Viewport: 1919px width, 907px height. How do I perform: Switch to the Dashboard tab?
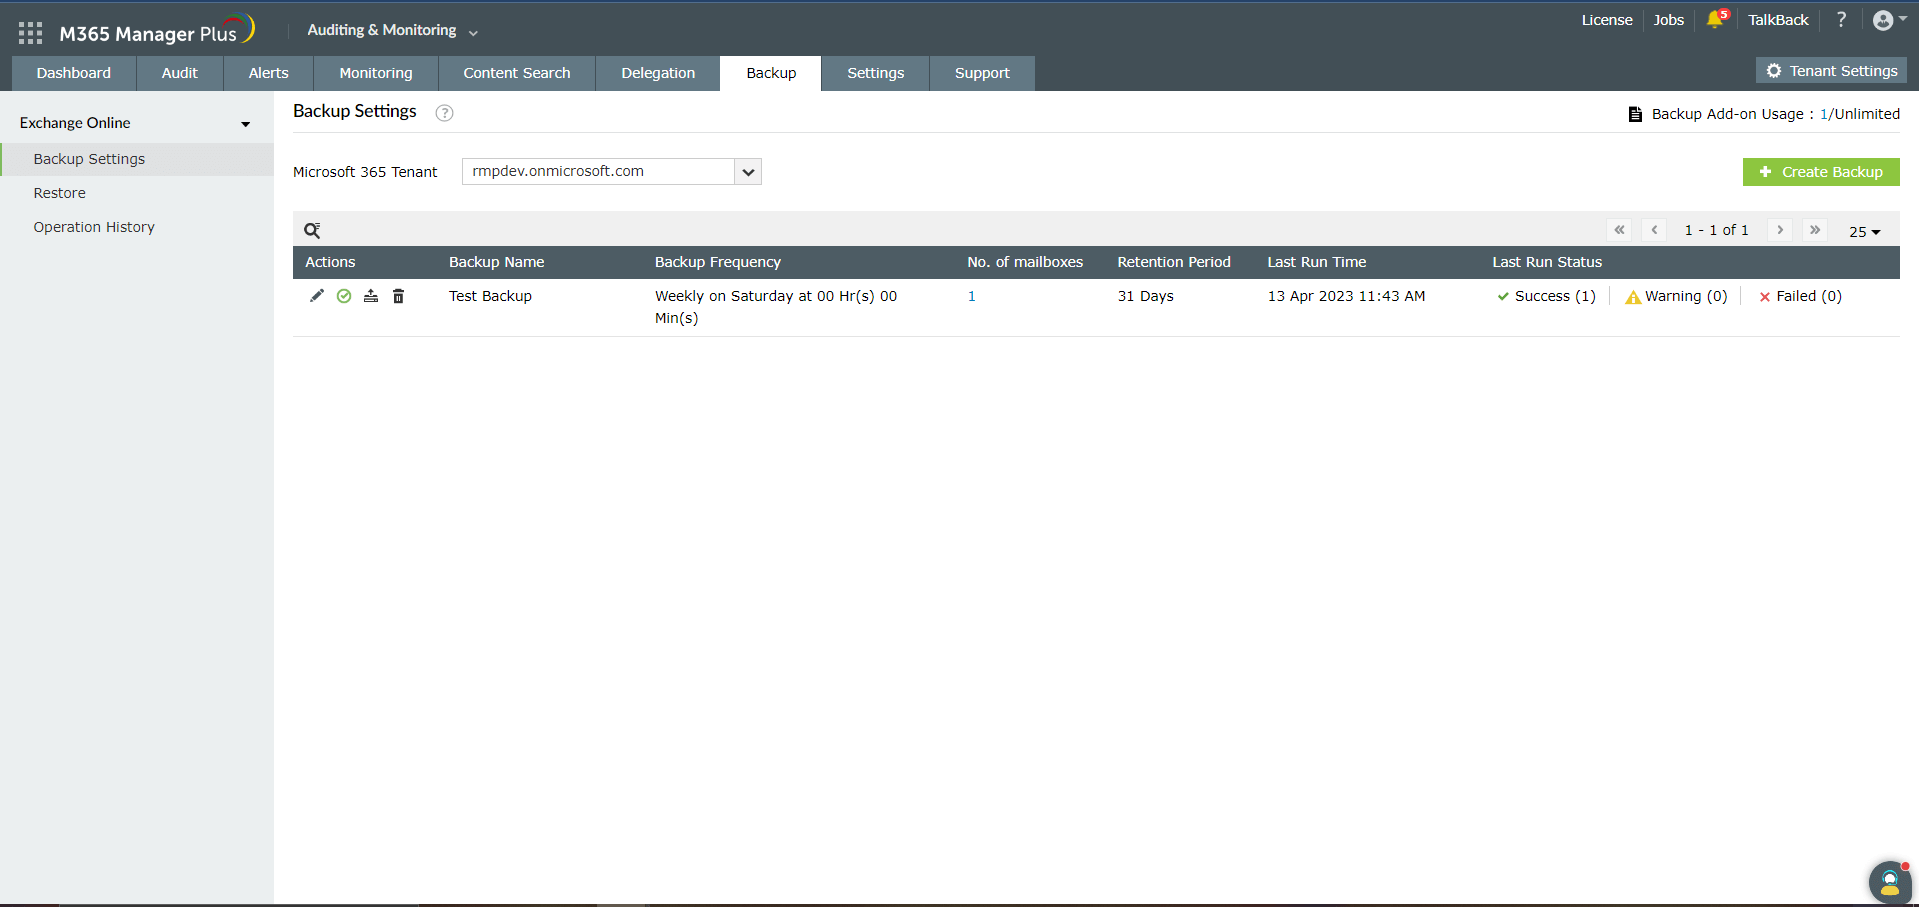pyautogui.click(x=74, y=73)
